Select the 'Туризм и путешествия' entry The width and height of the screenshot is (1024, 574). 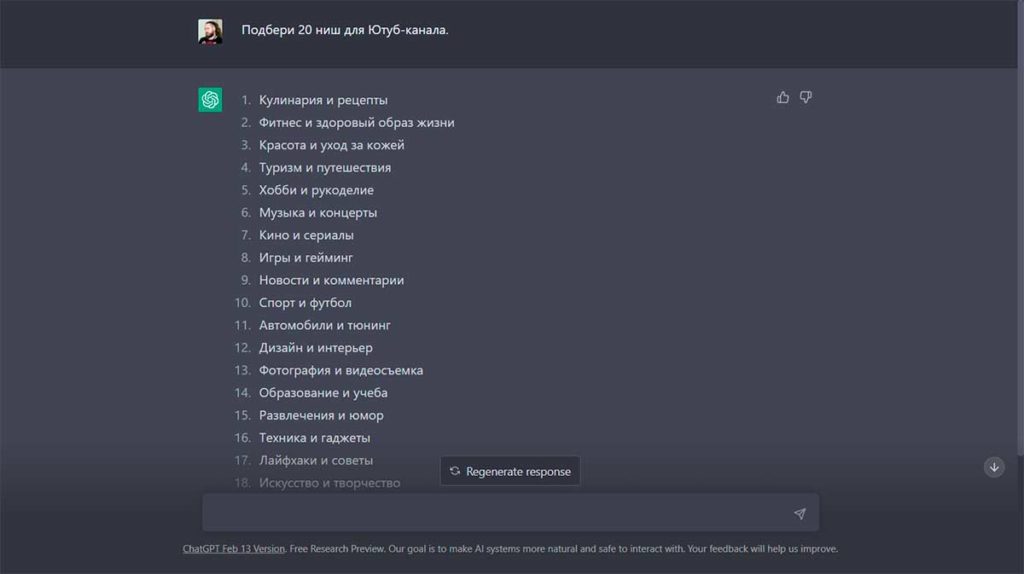click(325, 168)
